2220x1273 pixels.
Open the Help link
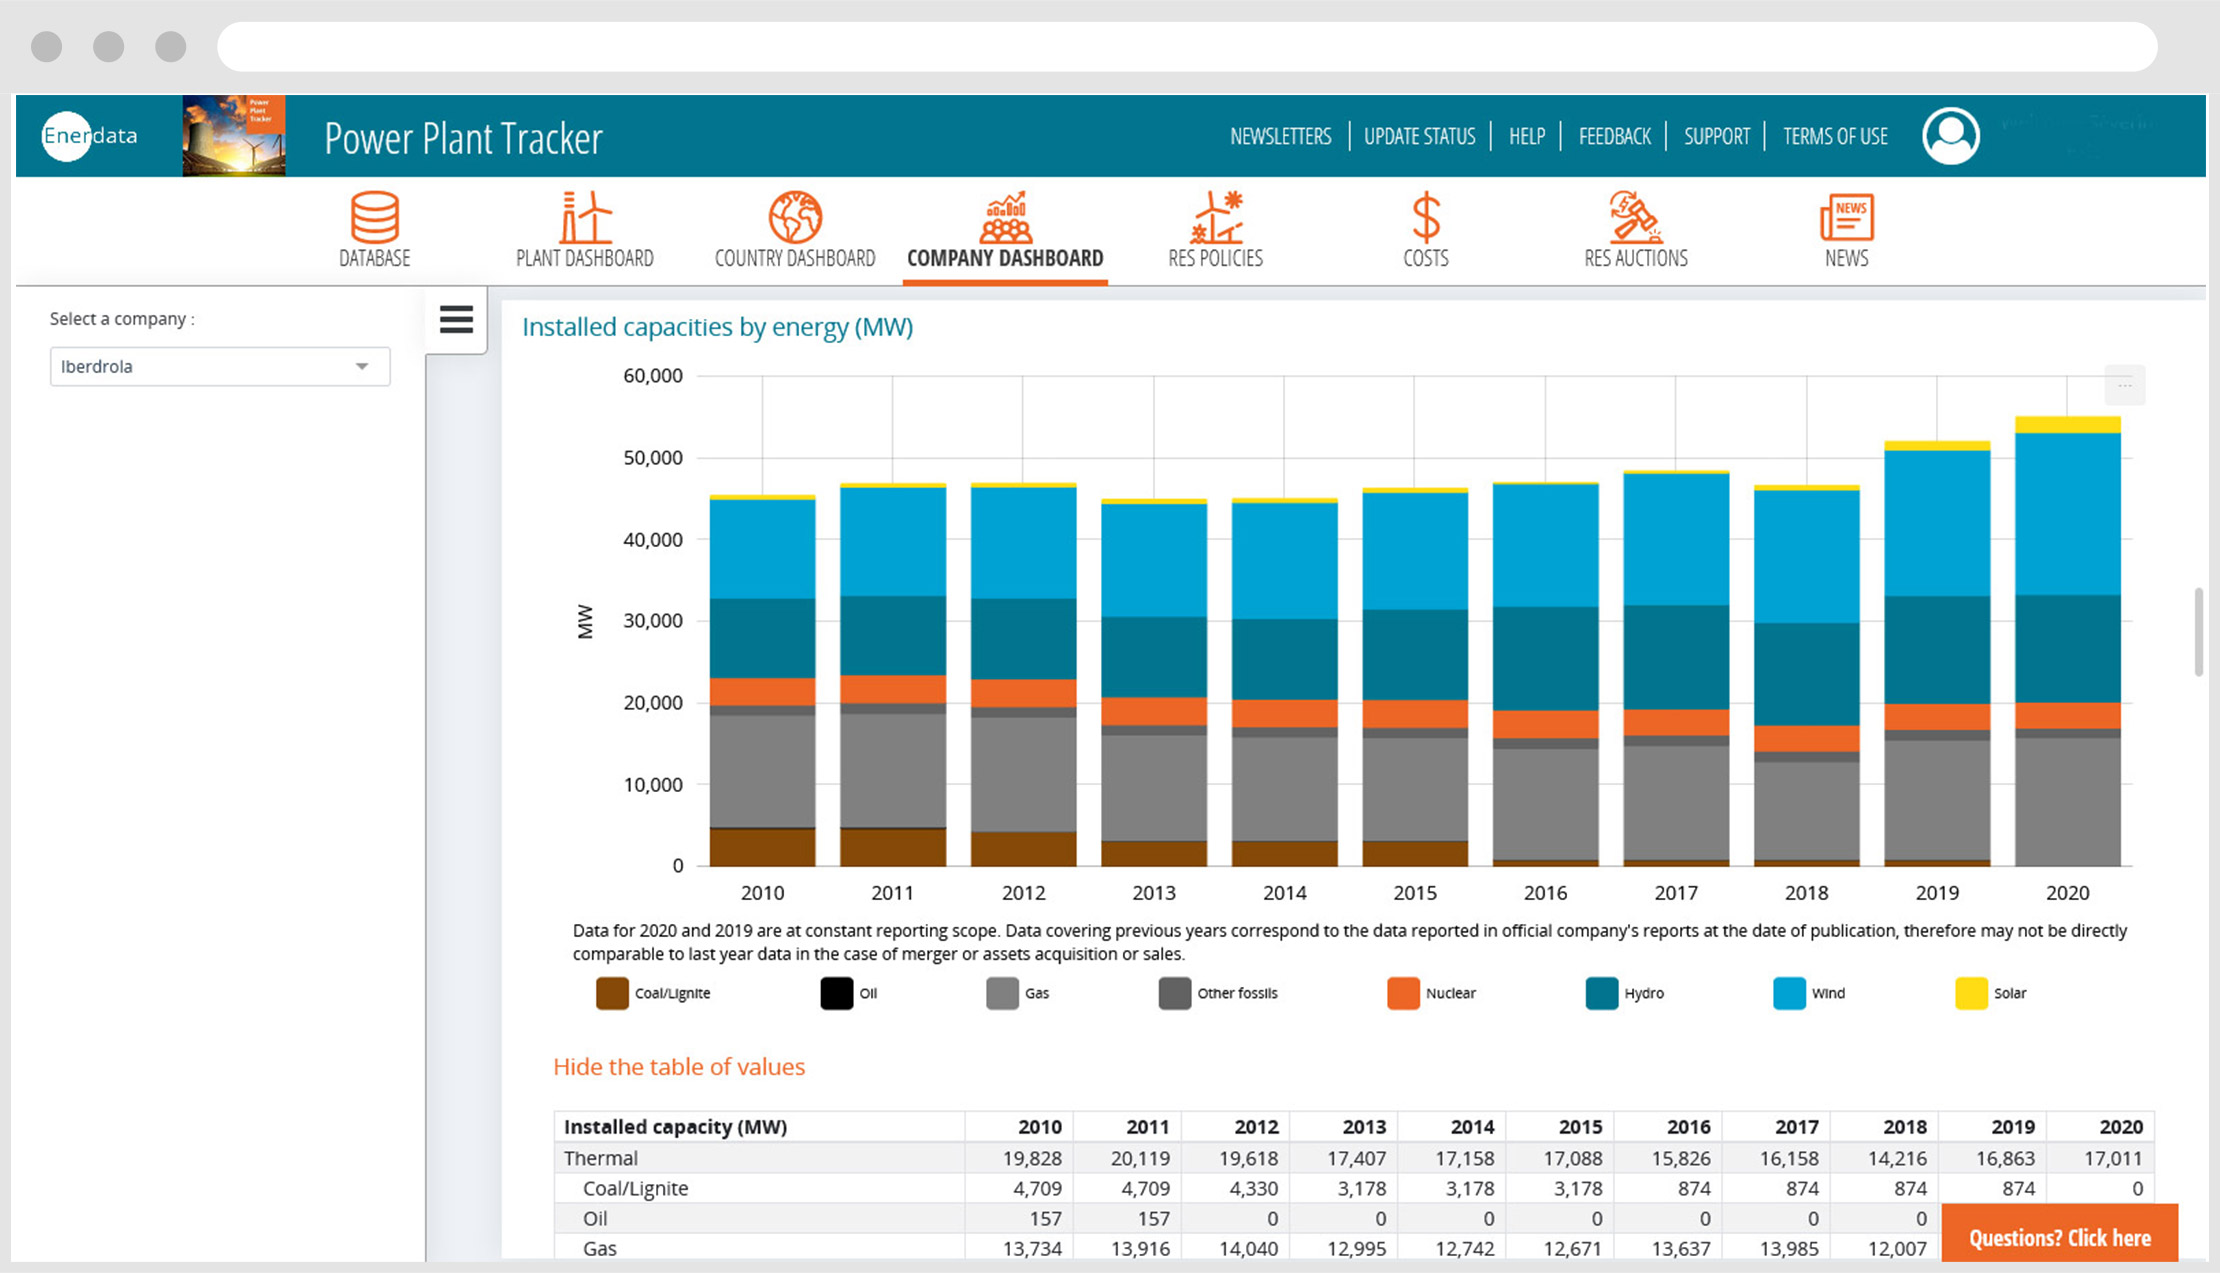tap(1527, 136)
